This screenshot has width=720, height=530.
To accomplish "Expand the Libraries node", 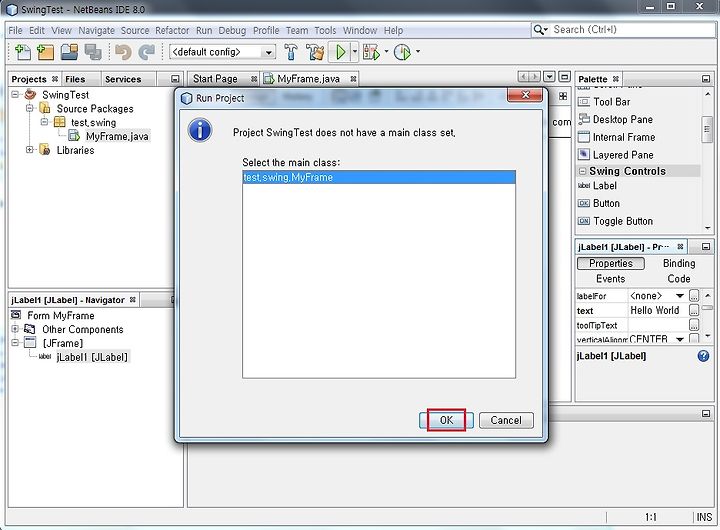I will point(29,149).
